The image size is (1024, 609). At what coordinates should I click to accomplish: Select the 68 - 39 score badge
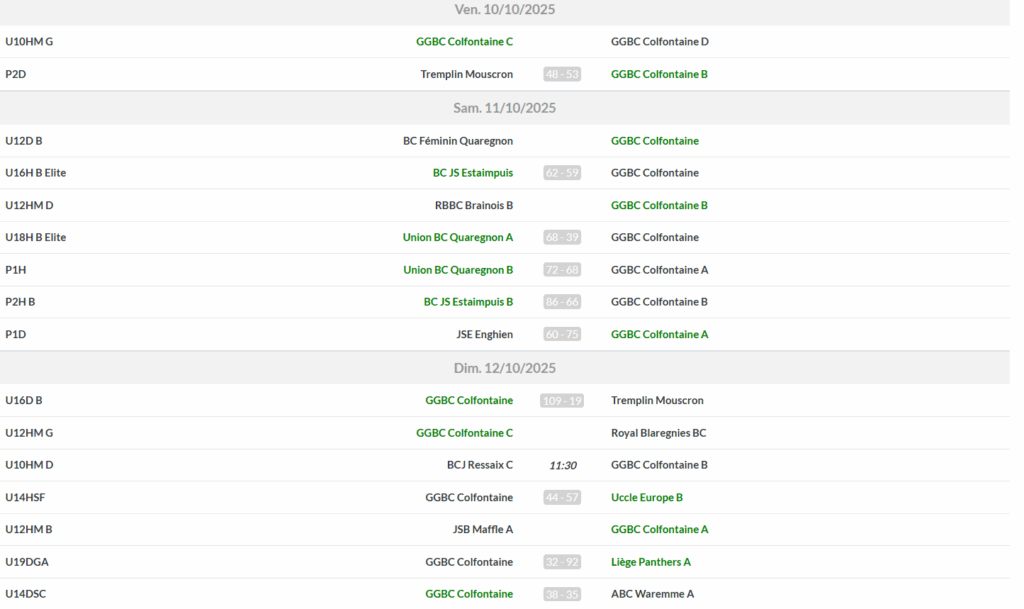click(x=562, y=238)
